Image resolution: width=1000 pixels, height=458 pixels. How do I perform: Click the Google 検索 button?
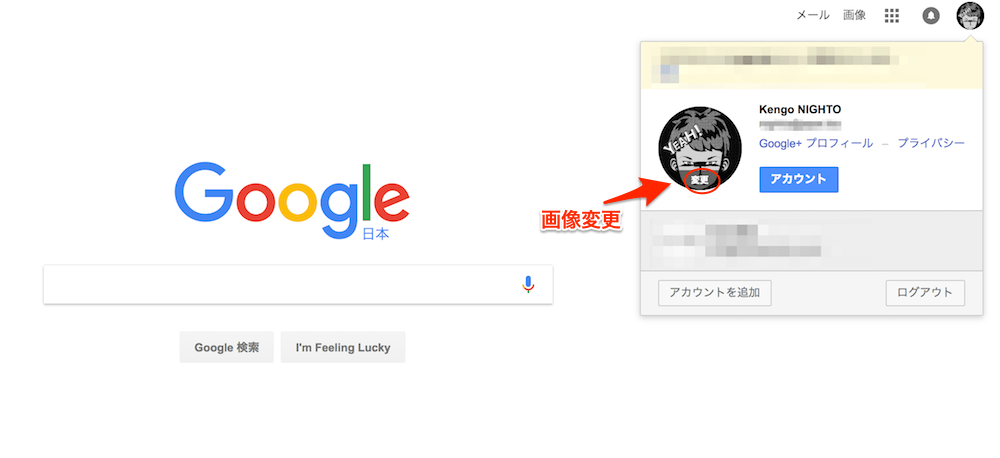[226, 348]
